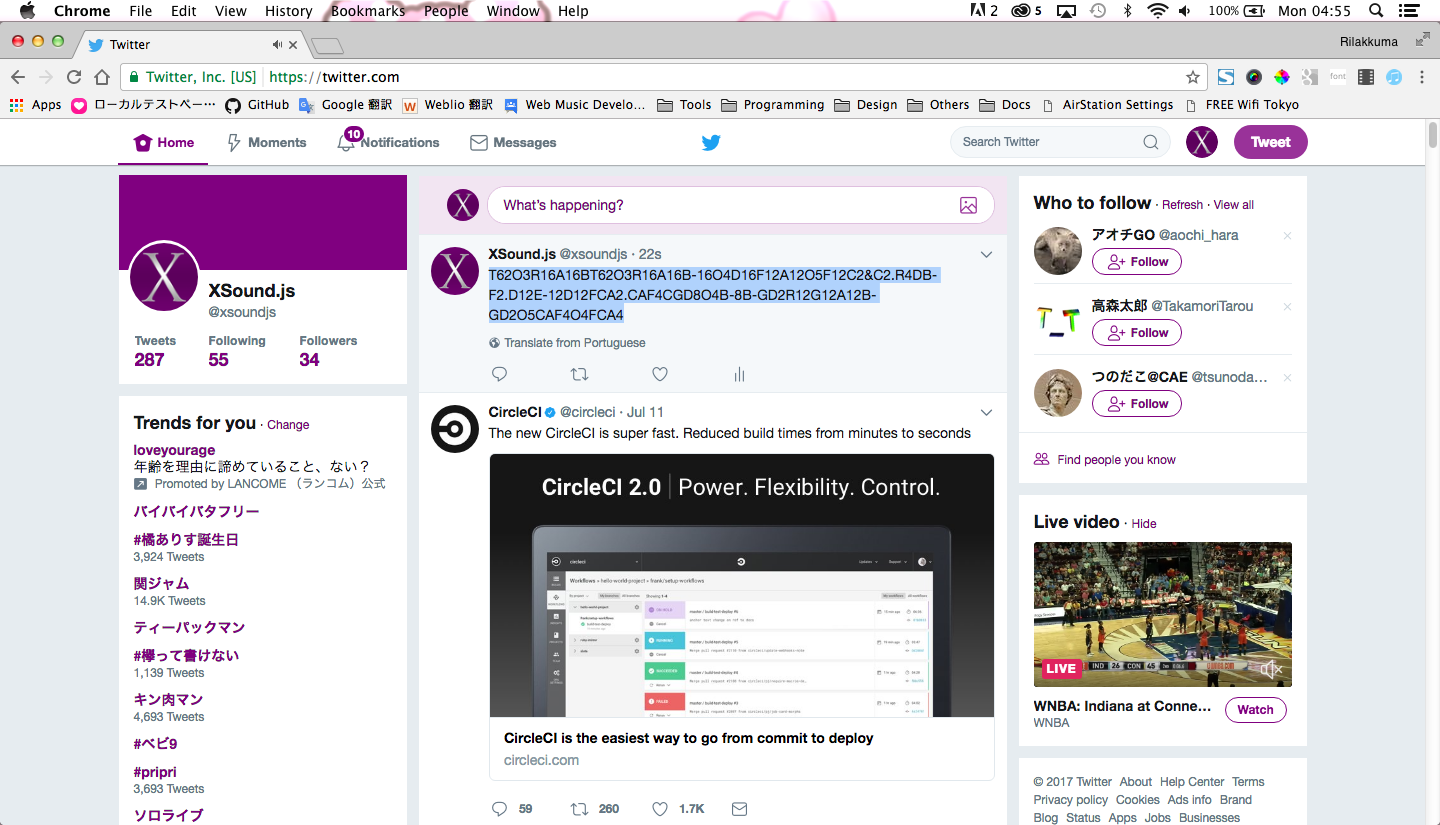1440x825 pixels.
Task: Open the Tools bookmark folder
Action: tap(685, 105)
